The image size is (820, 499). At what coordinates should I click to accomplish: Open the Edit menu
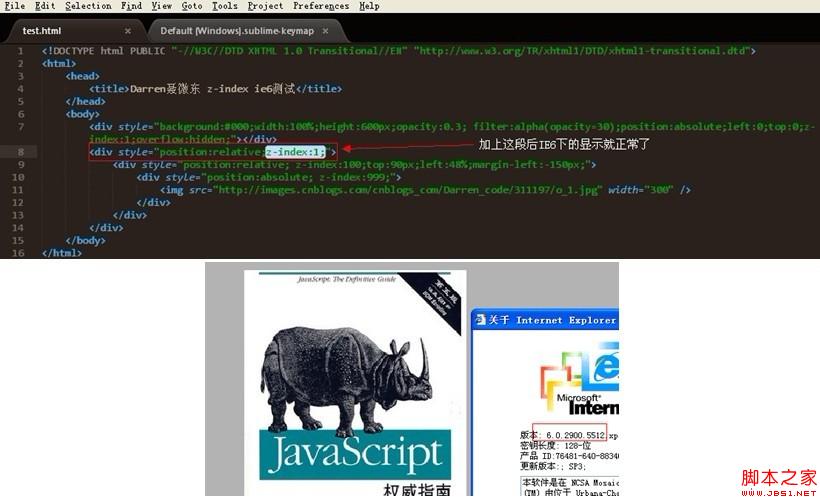(x=45, y=6)
